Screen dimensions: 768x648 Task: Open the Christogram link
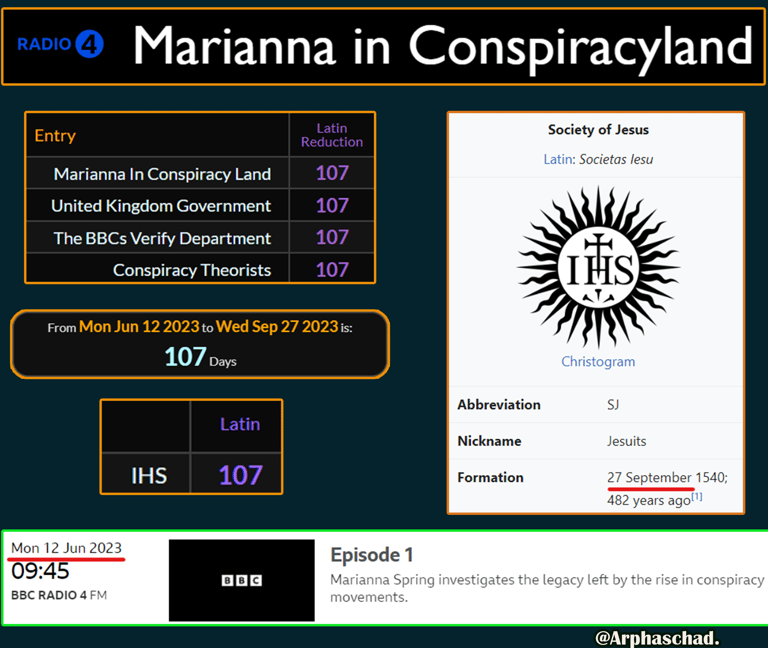(x=598, y=361)
